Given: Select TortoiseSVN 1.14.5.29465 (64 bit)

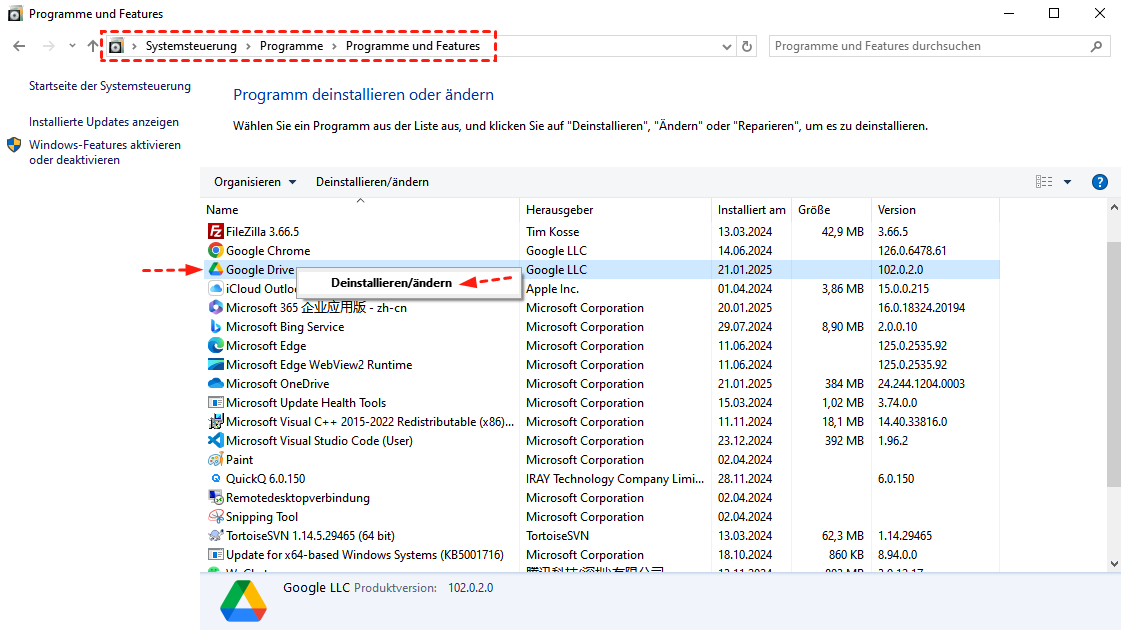Looking at the screenshot, I should point(310,536).
